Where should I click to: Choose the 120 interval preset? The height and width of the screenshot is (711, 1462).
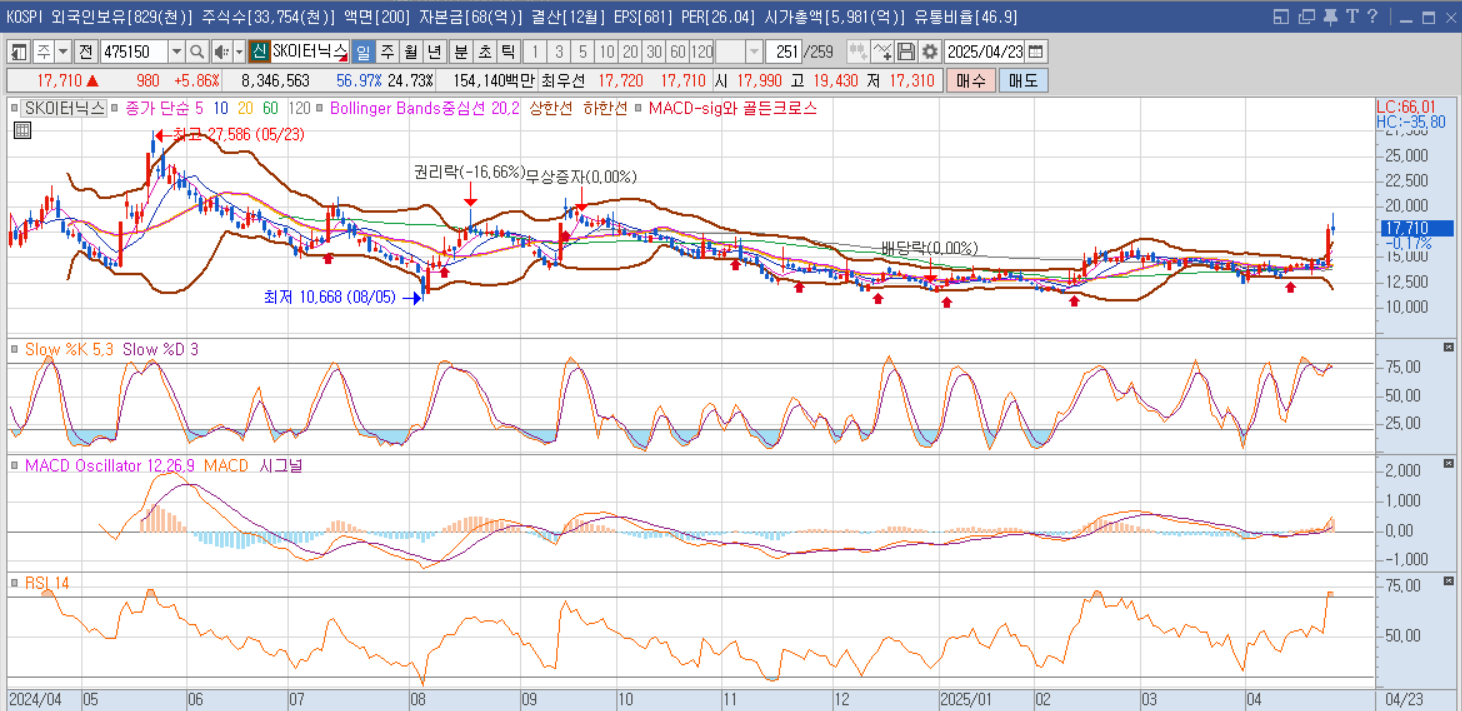(x=702, y=52)
